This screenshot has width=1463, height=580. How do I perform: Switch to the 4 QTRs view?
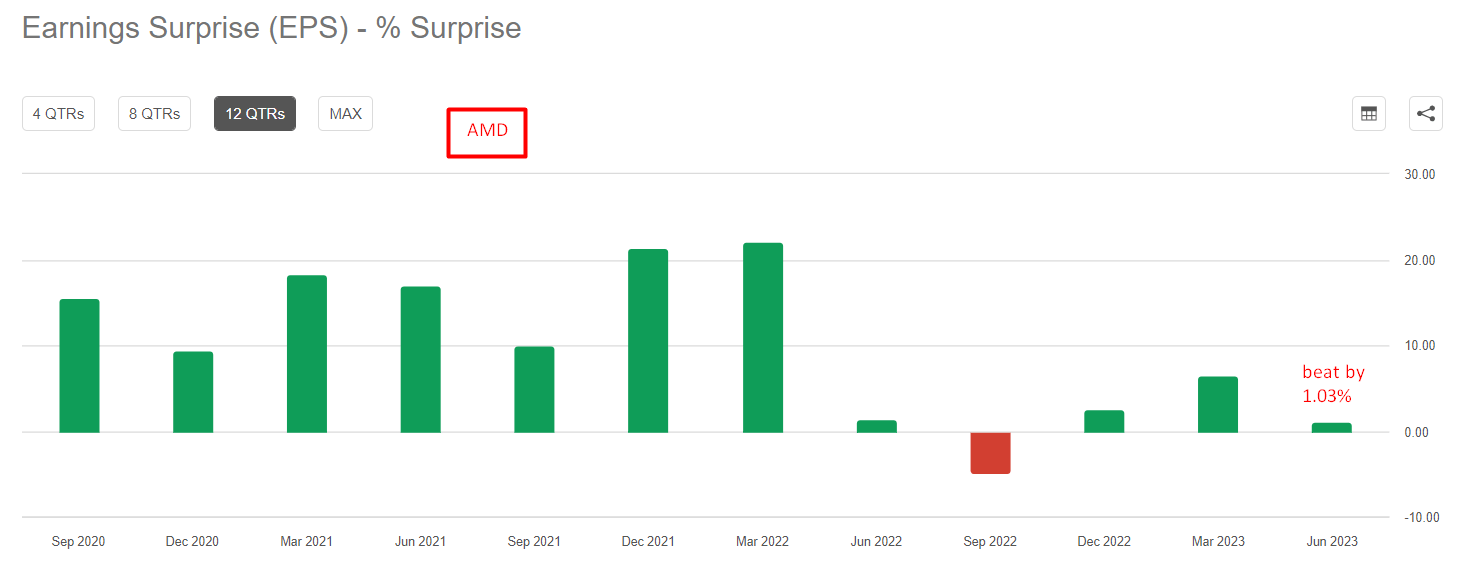click(58, 113)
